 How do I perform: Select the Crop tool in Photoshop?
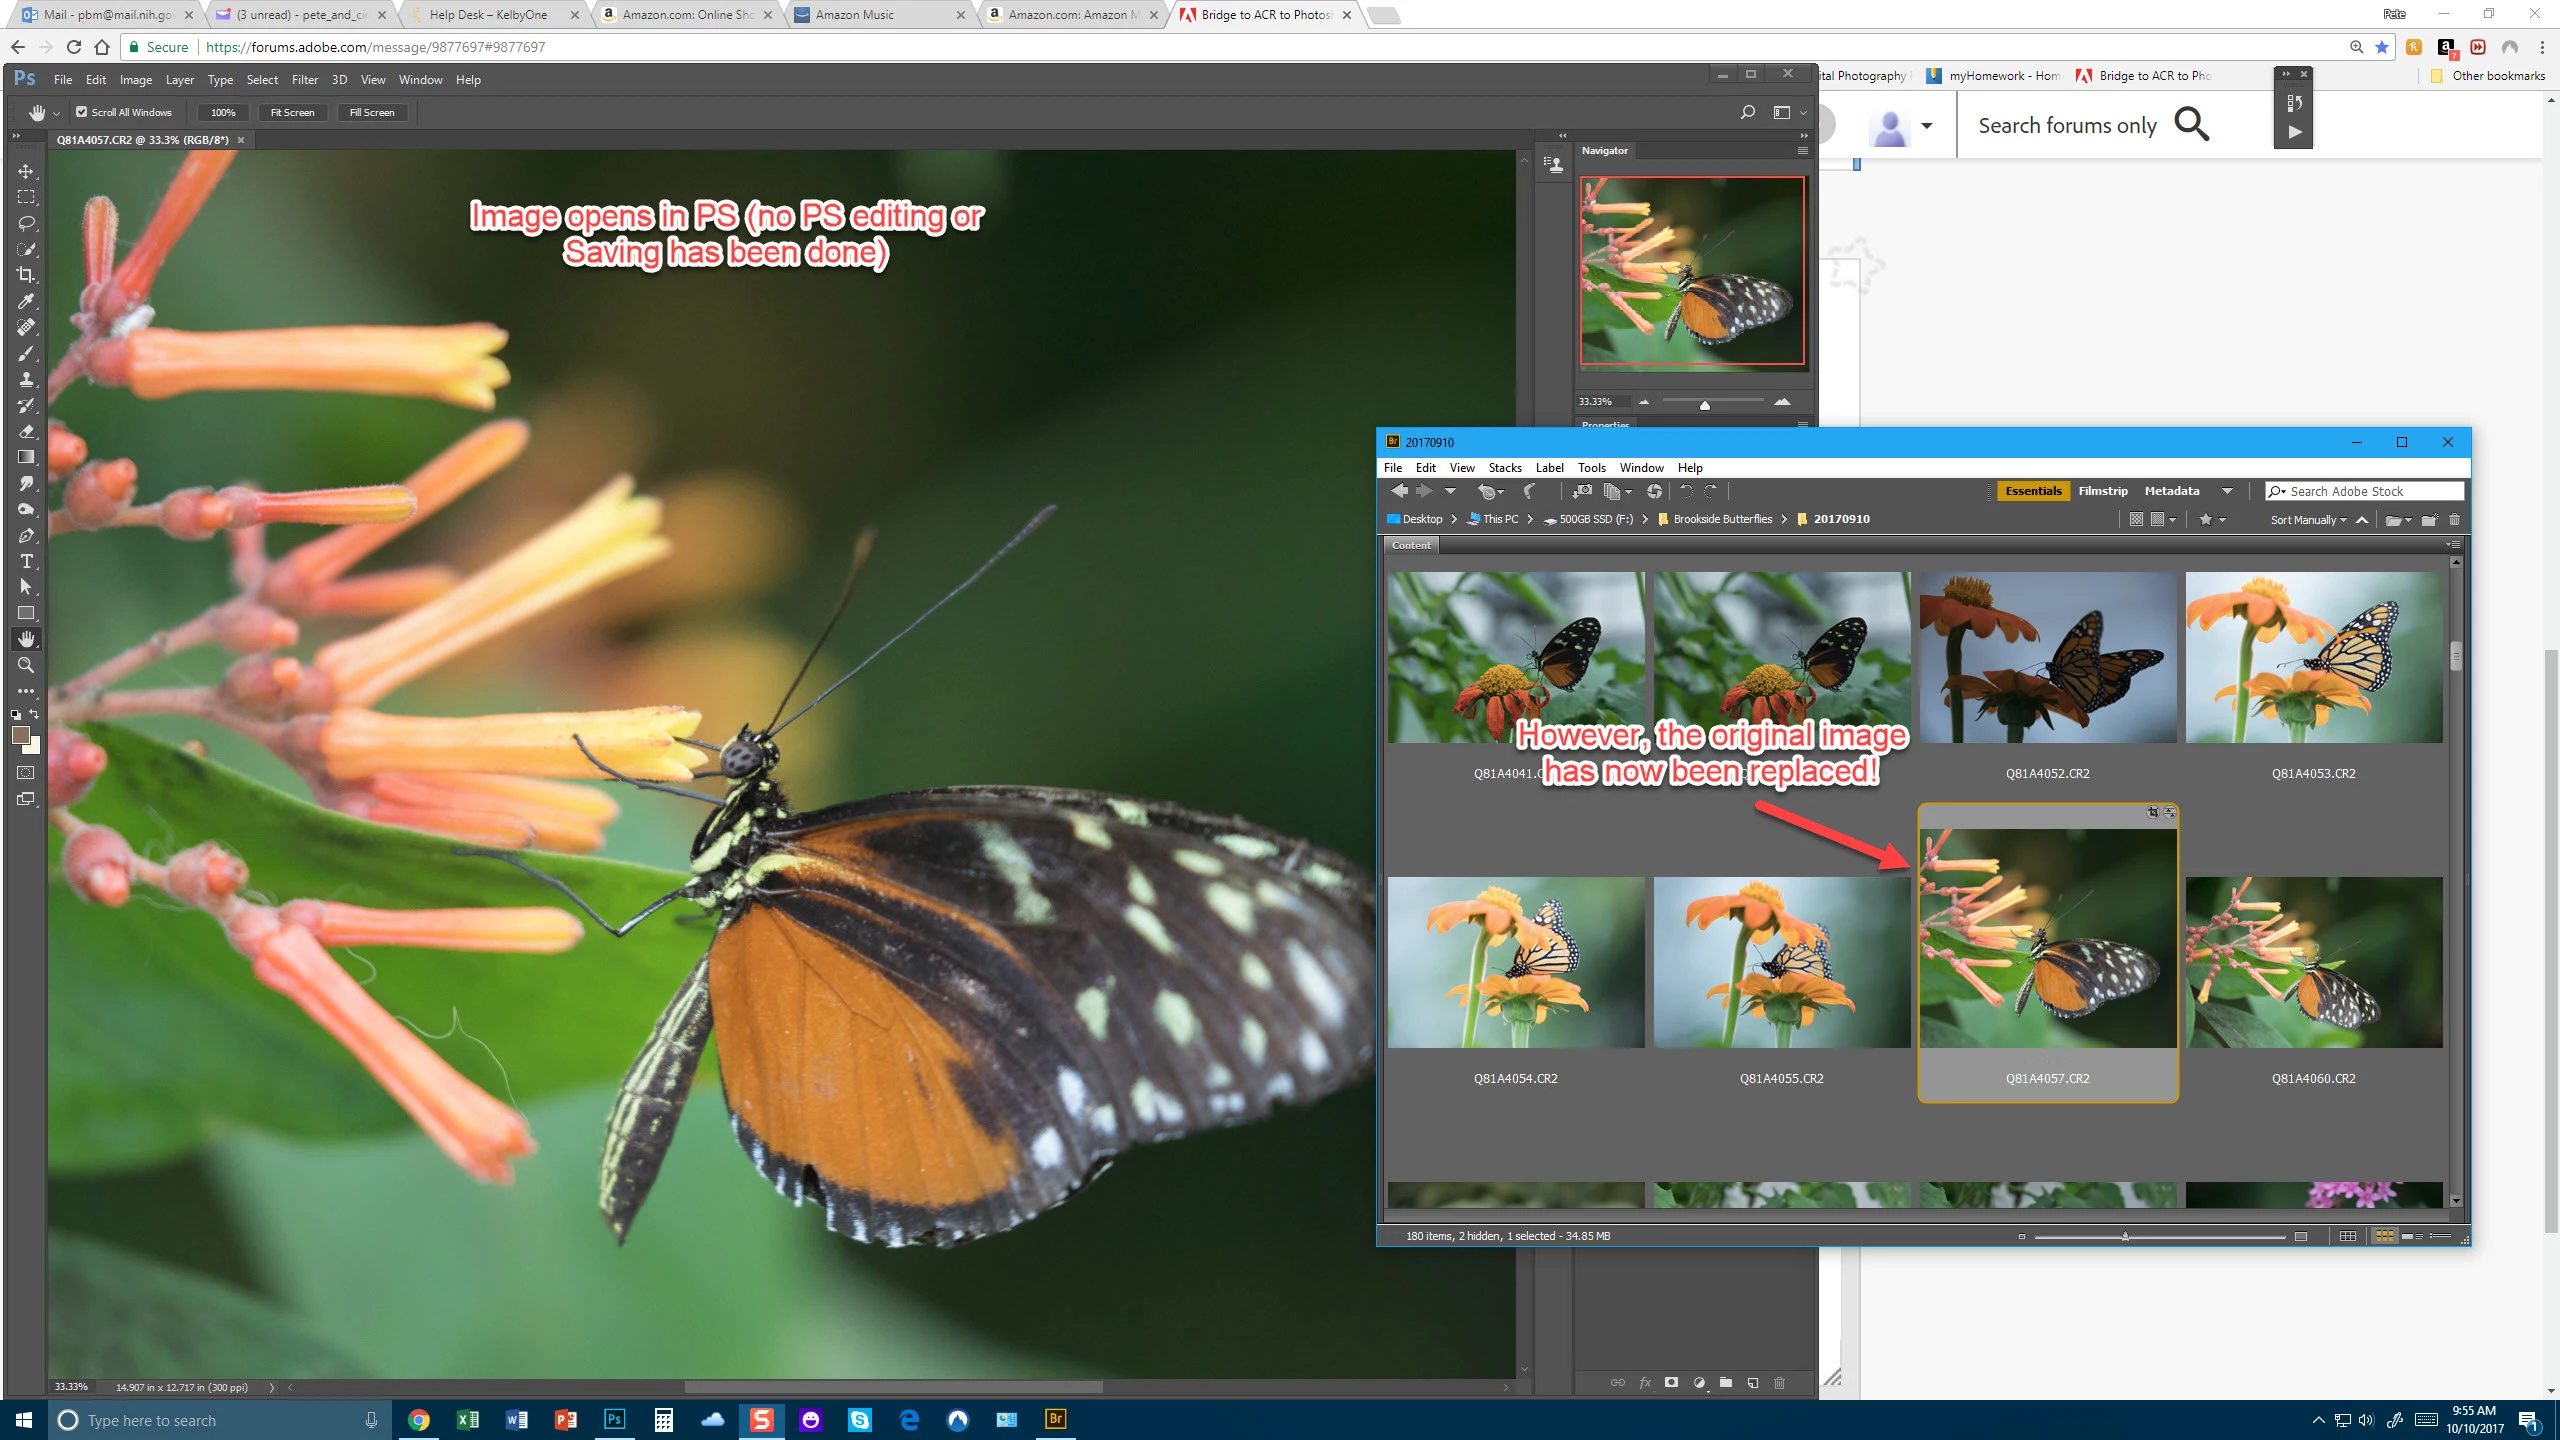[x=25, y=275]
